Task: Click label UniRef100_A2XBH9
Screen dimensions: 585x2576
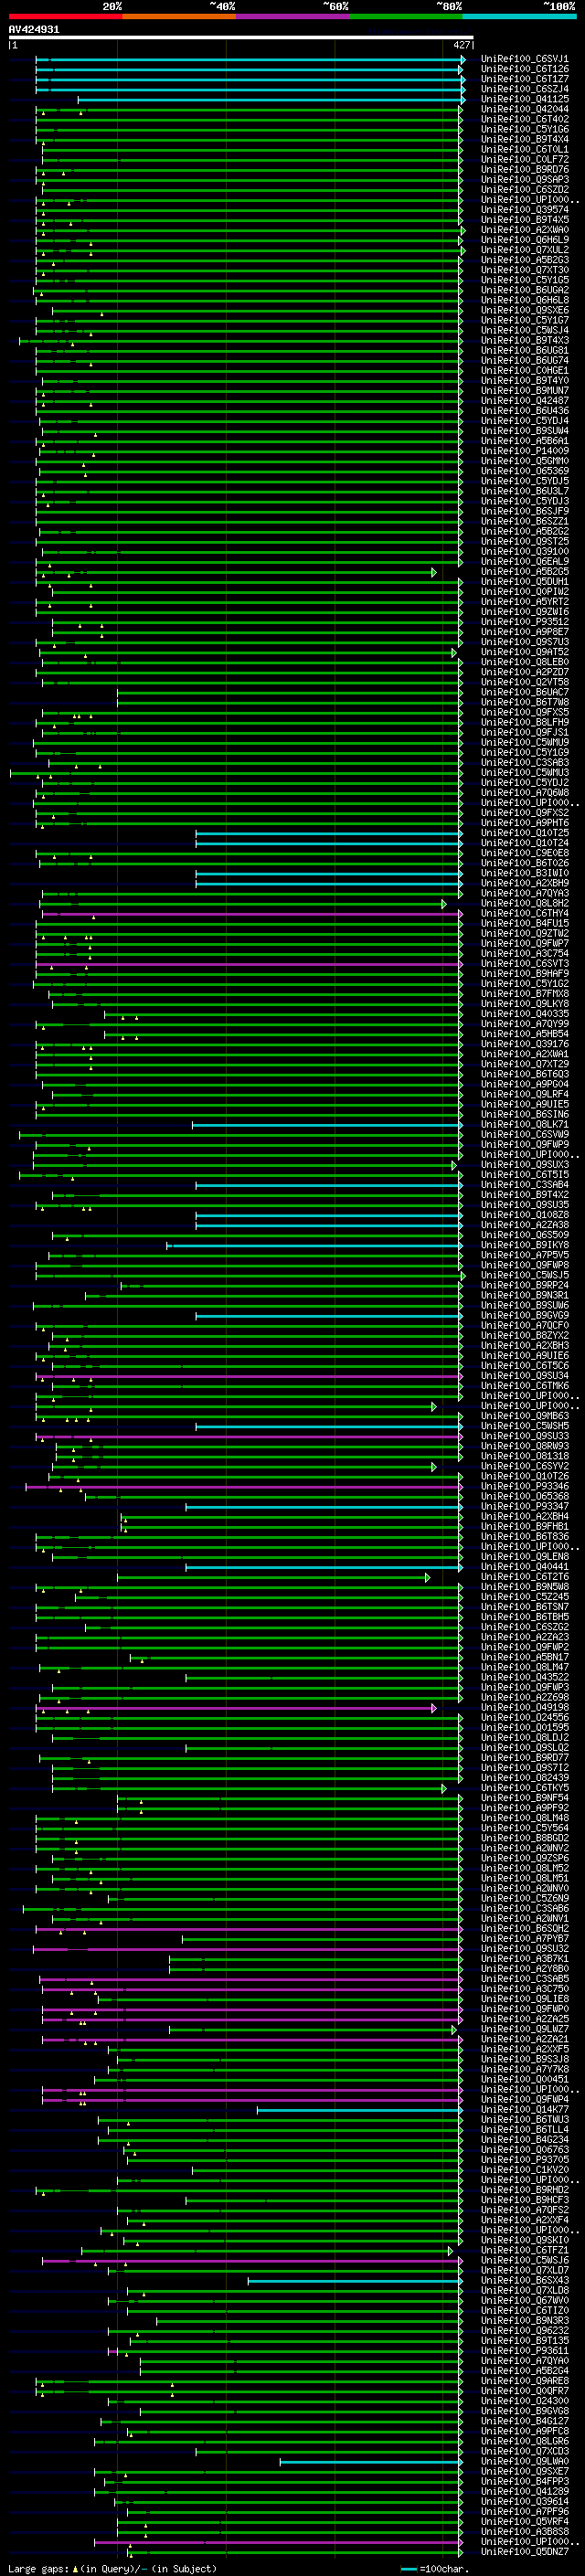Action: (524, 884)
